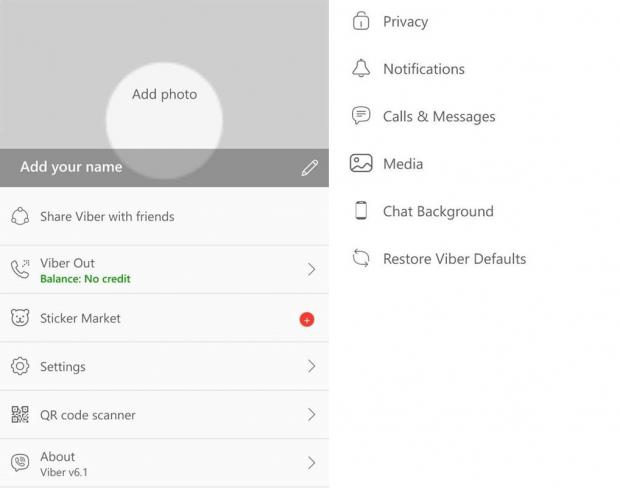Tap the Add your name text
Screen dimensions: 620x488
click(x=71, y=167)
